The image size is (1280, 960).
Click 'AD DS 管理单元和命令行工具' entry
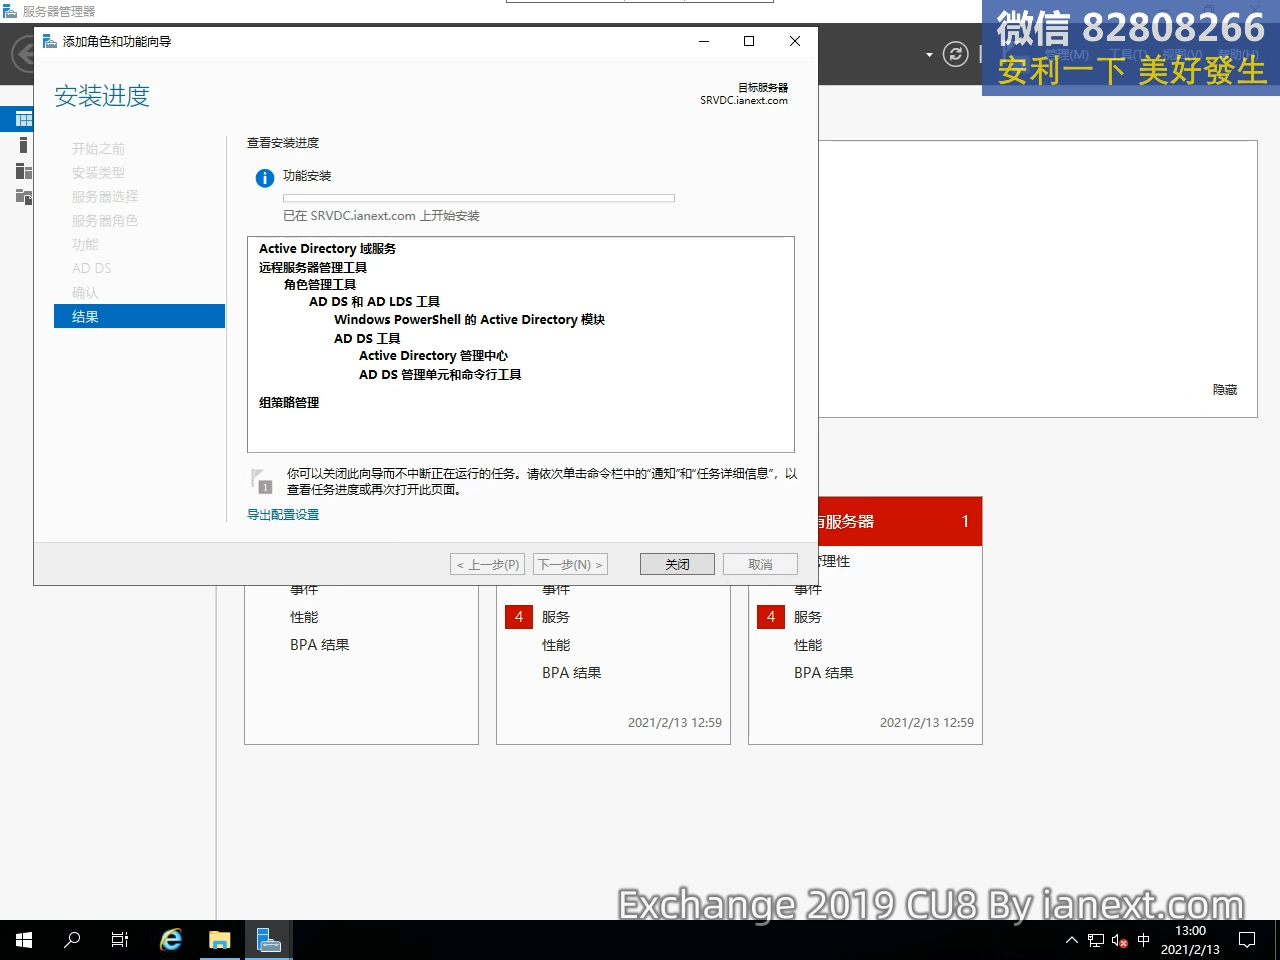(440, 374)
